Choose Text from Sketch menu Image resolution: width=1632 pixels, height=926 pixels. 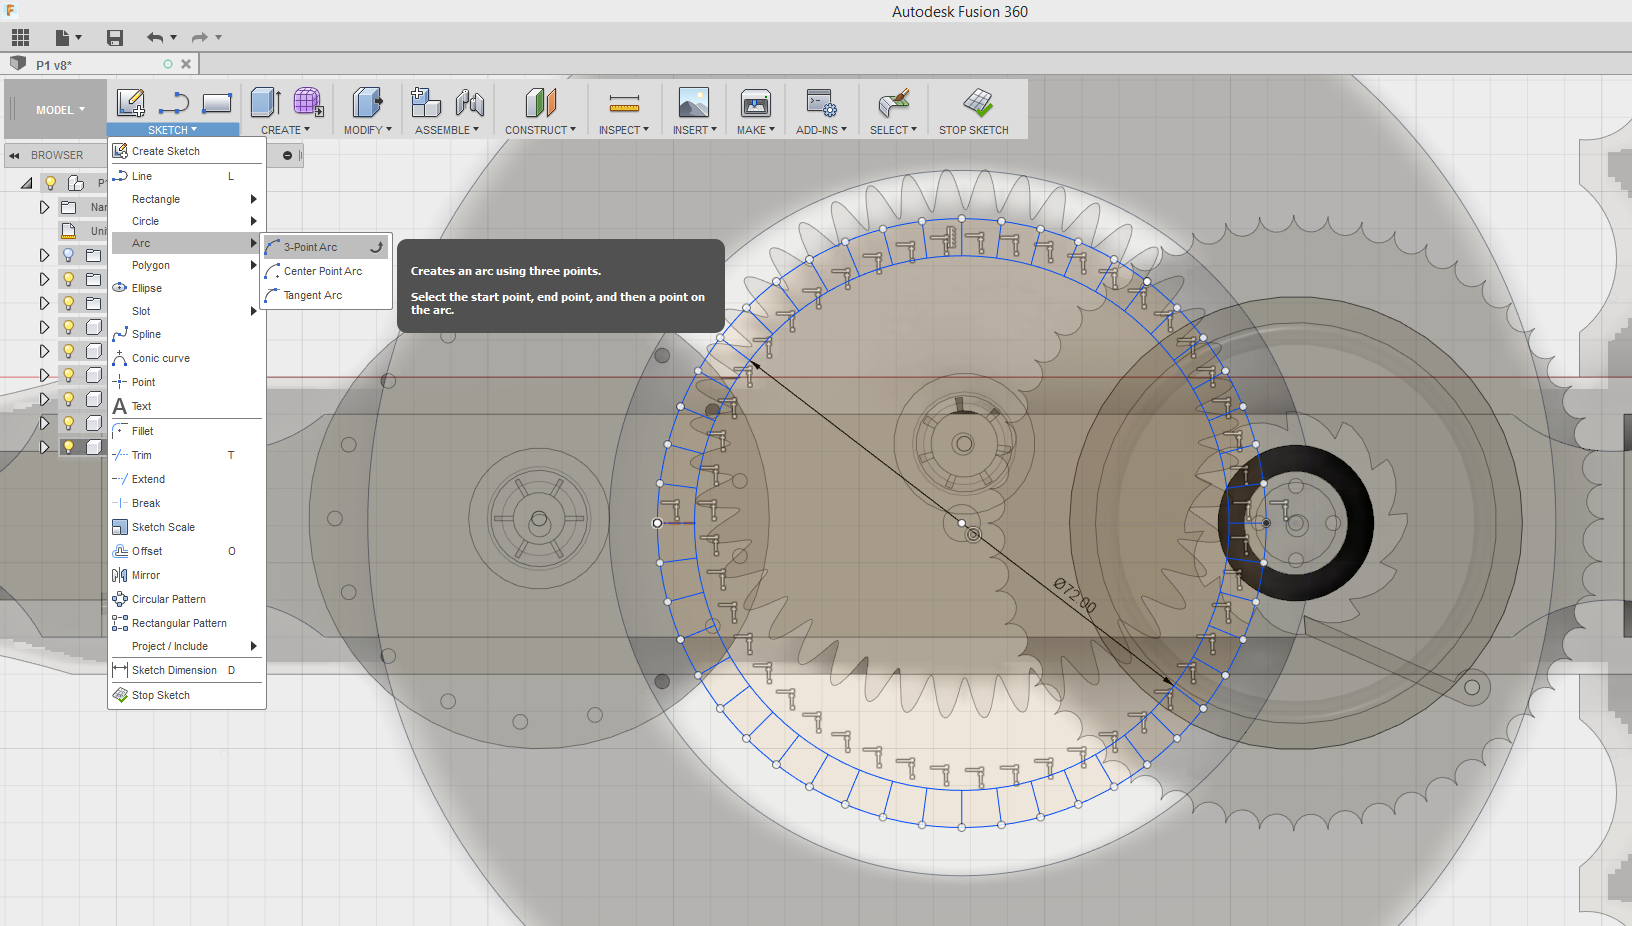click(x=187, y=406)
